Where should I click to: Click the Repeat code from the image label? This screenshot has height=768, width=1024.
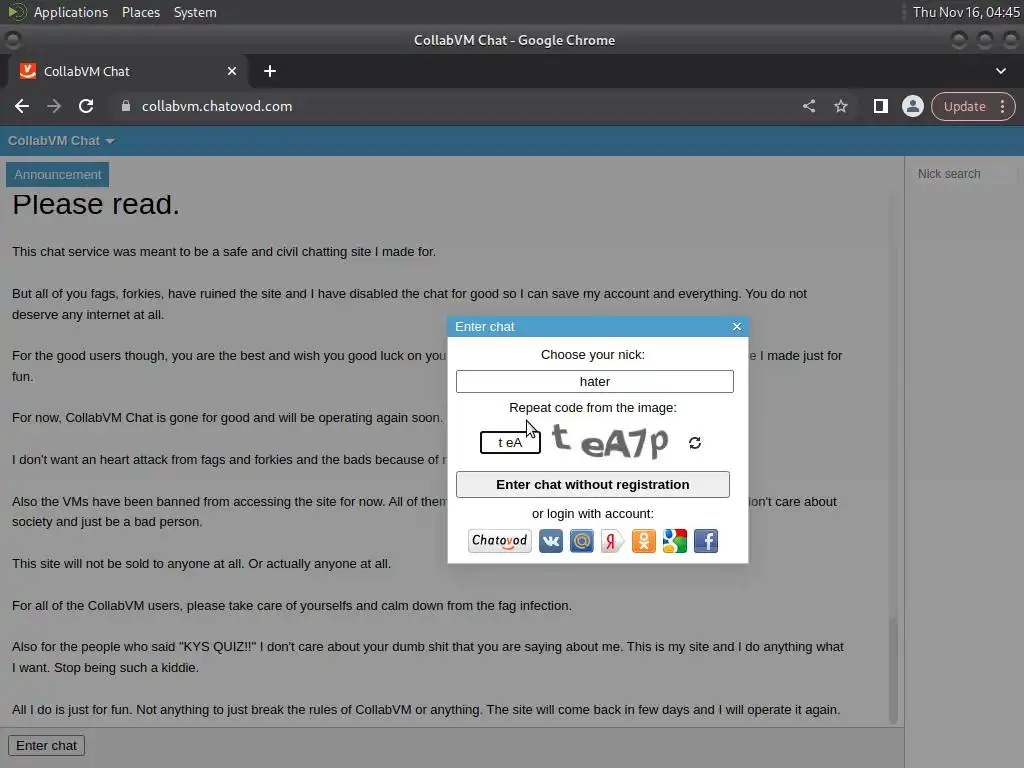[x=592, y=408]
